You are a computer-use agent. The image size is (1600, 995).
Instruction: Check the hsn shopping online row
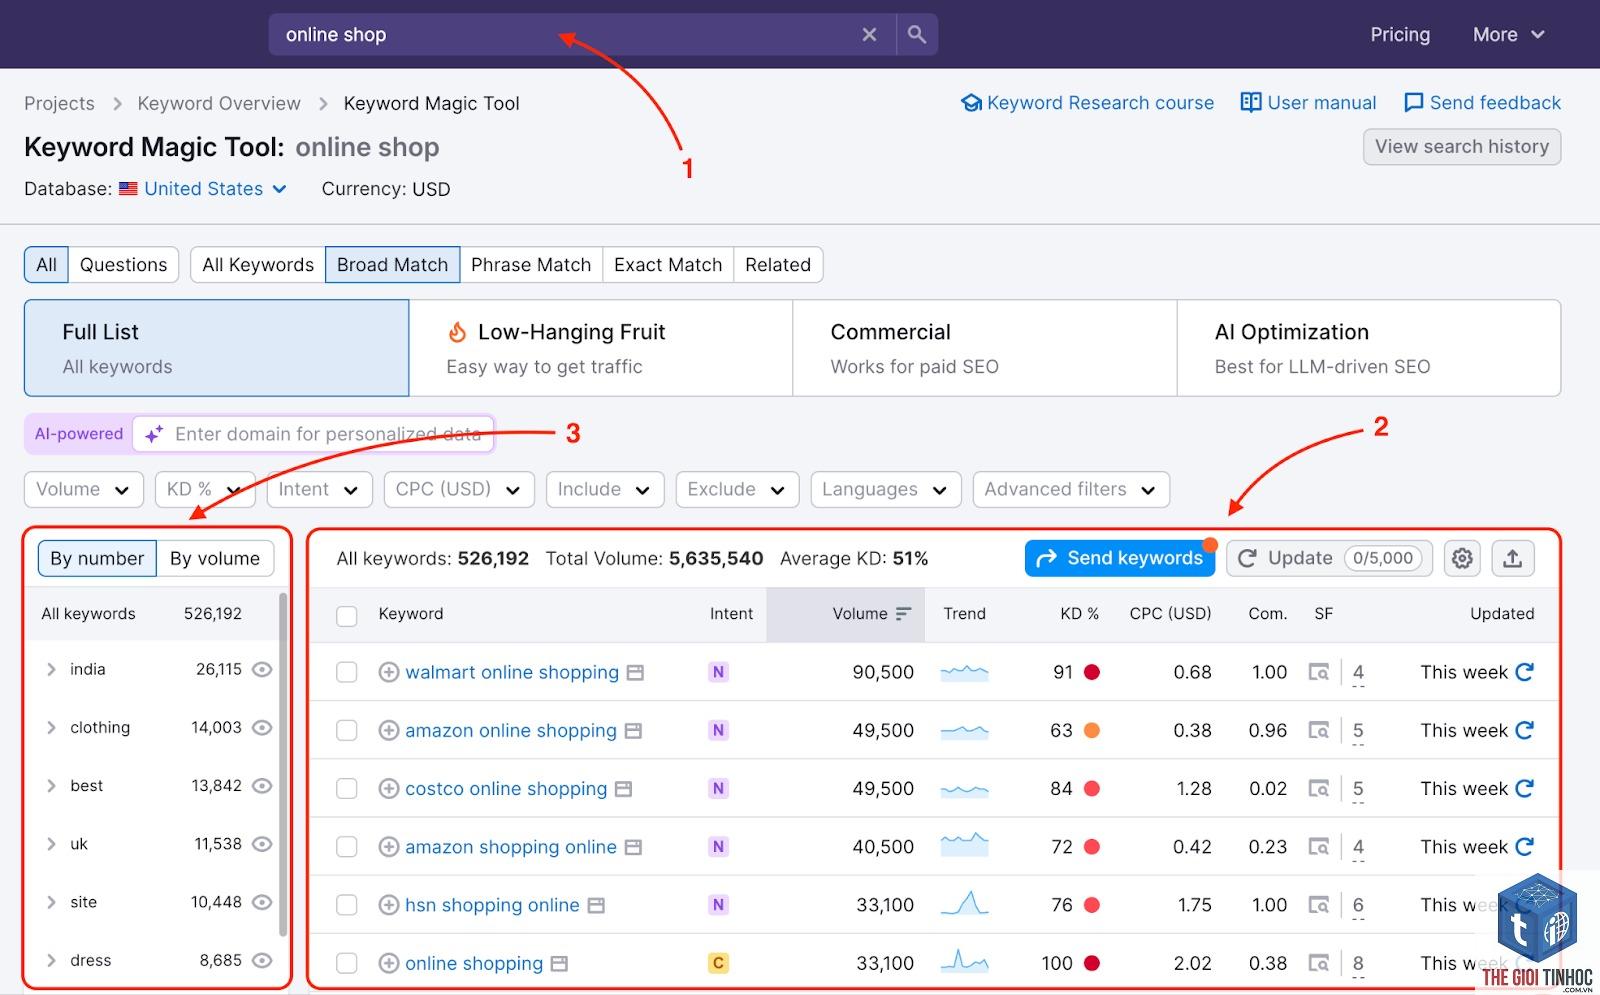point(347,905)
